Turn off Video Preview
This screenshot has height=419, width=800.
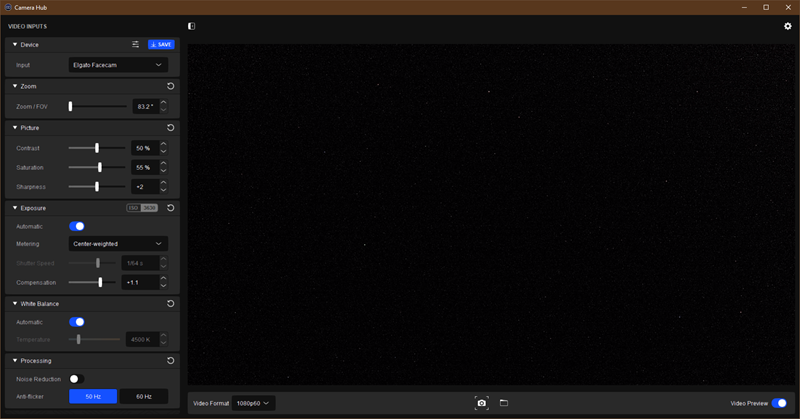[x=779, y=403]
